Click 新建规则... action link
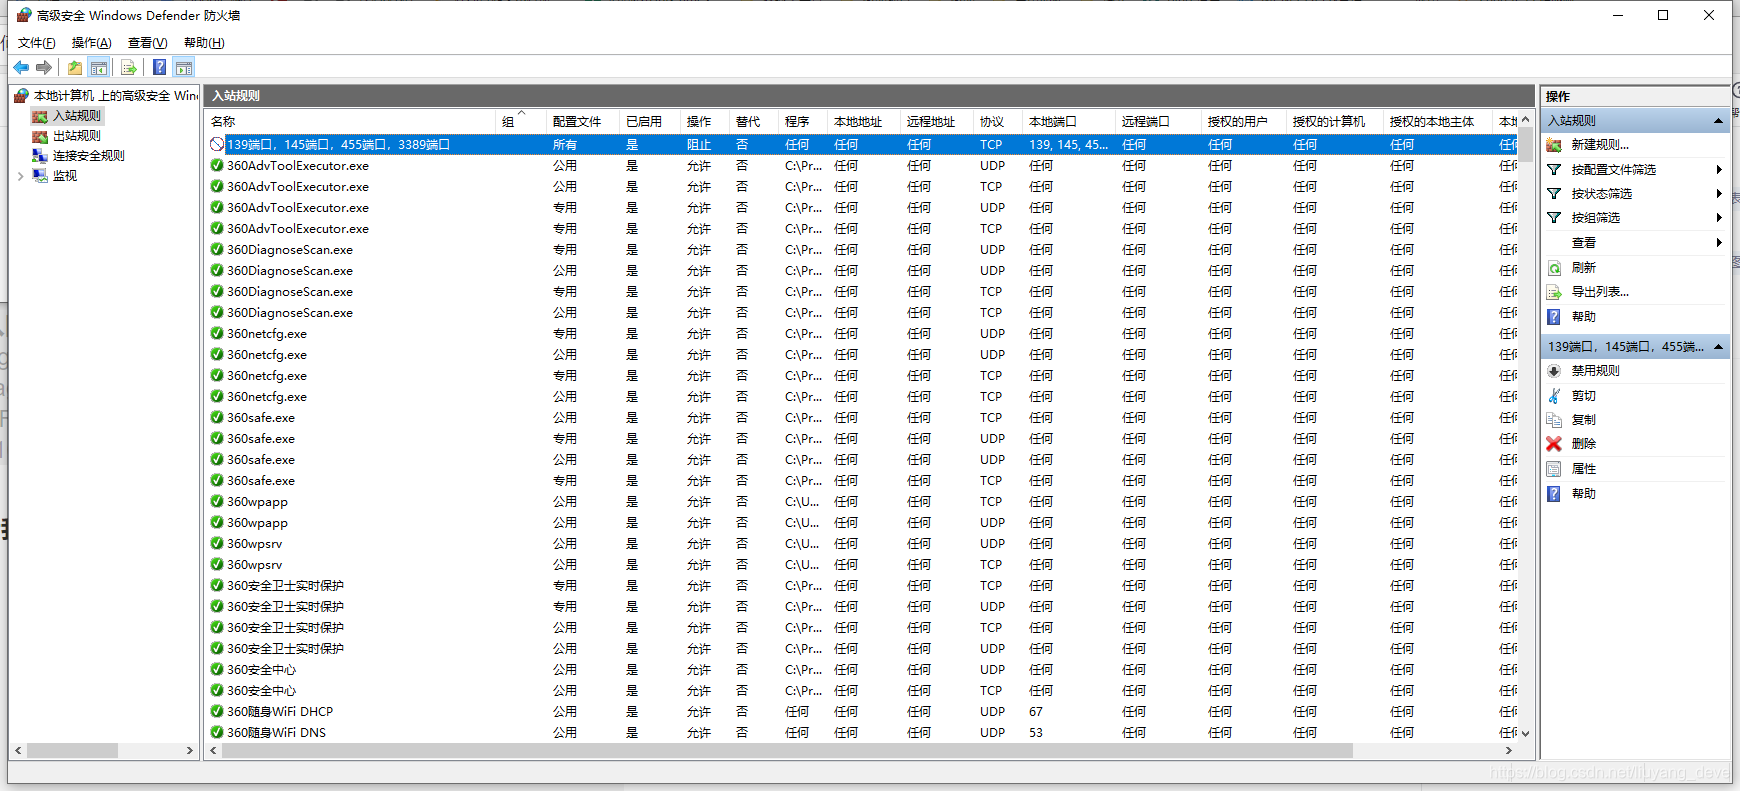Screen dimensions: 1740x791 coord(1600,145)
